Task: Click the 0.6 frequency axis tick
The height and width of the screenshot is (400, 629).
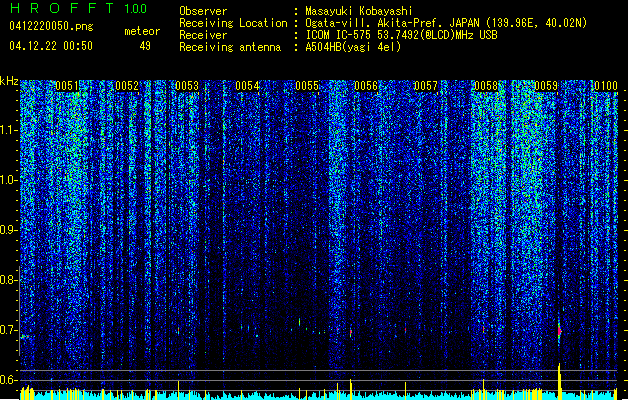Action: tap(10, 380)
